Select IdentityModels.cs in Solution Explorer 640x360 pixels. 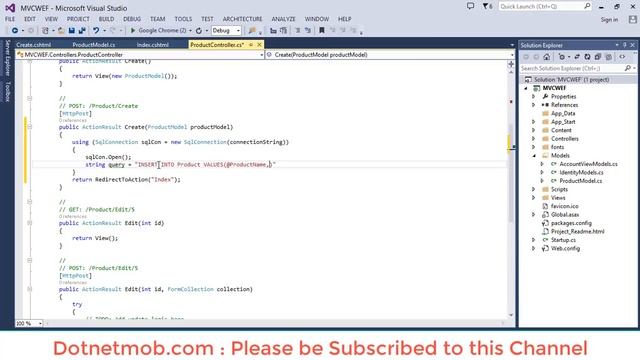pos(581,172)
